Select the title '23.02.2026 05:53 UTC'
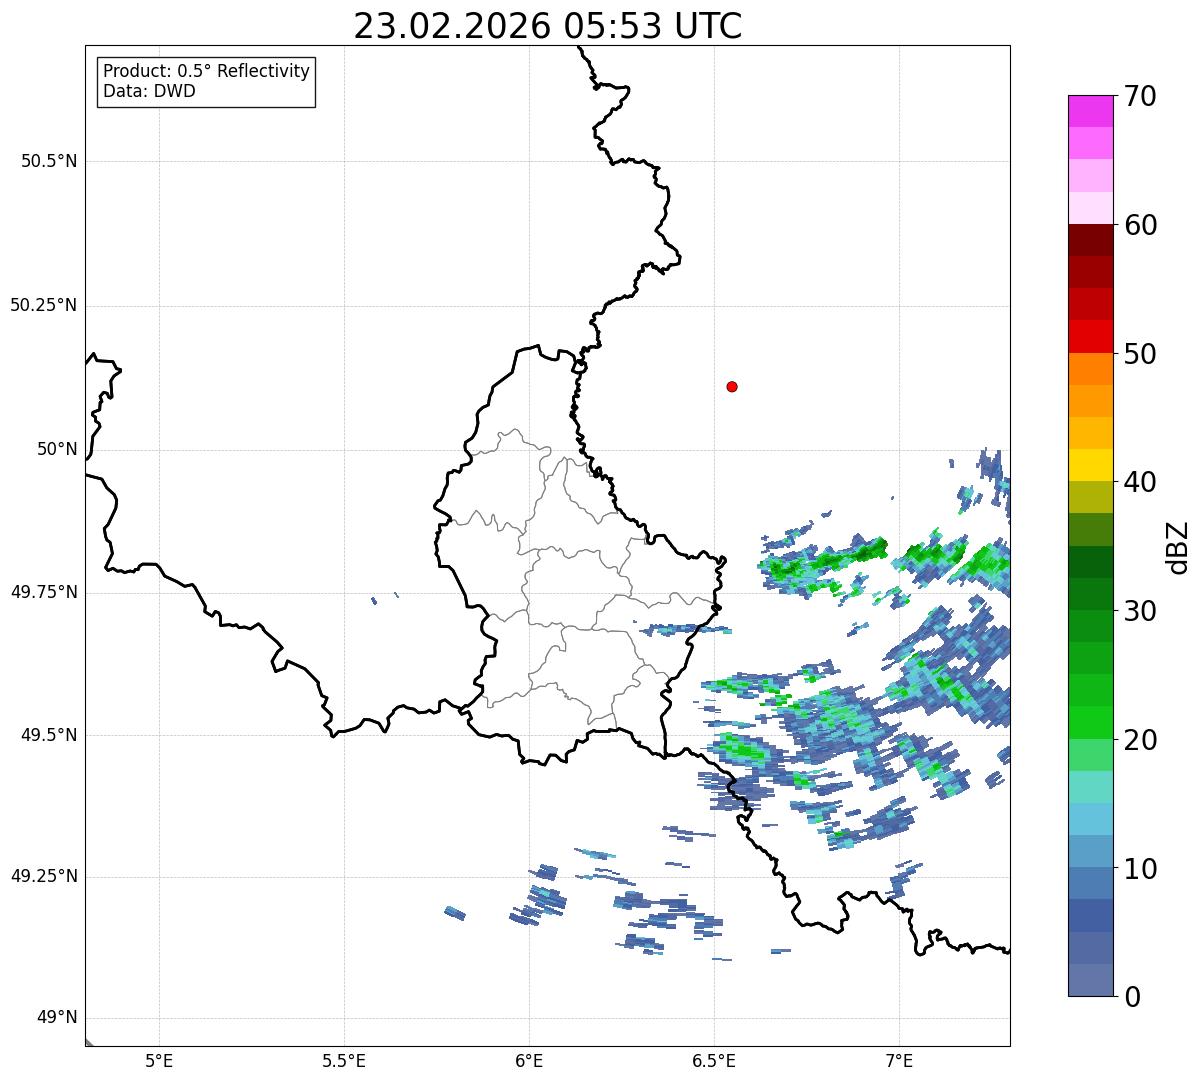This screenshot has height=1081, width=1202. tap(548, 26)
